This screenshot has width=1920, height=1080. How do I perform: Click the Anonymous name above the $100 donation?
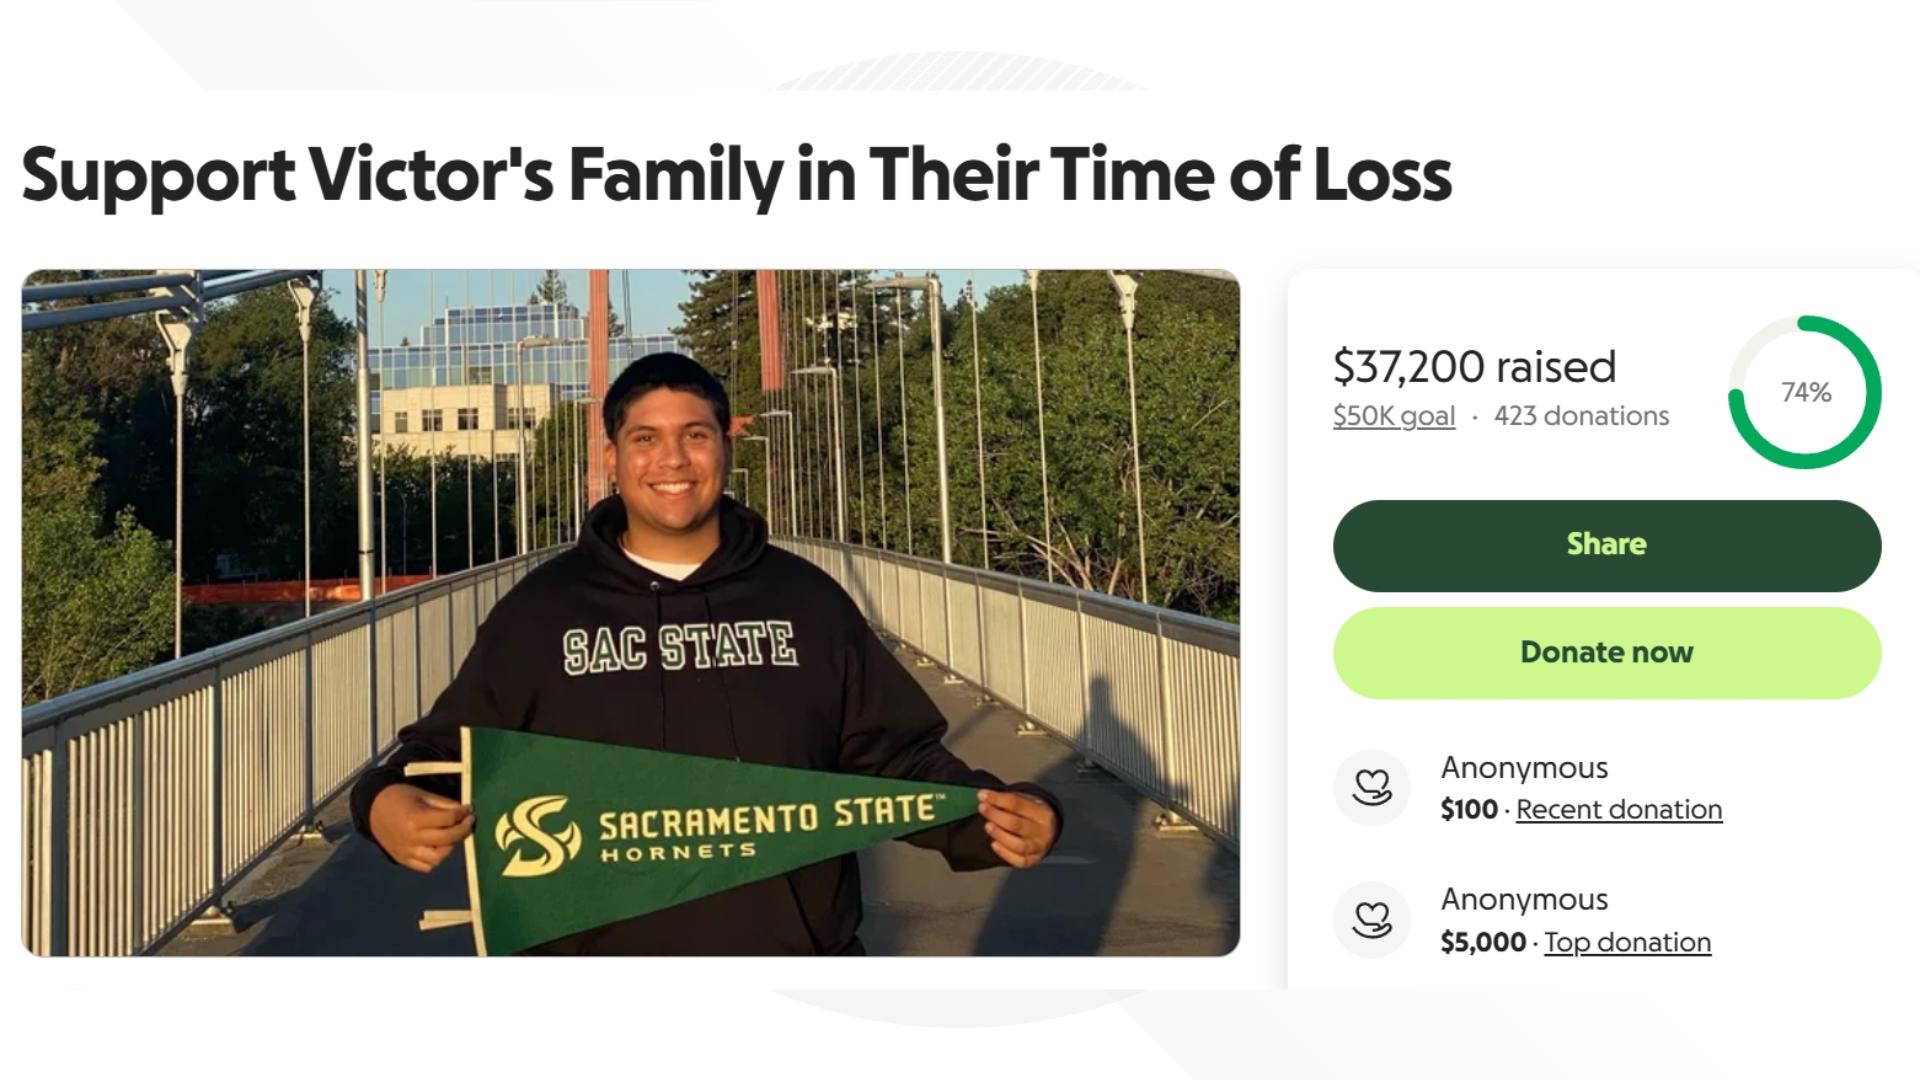pos(1524,768)
